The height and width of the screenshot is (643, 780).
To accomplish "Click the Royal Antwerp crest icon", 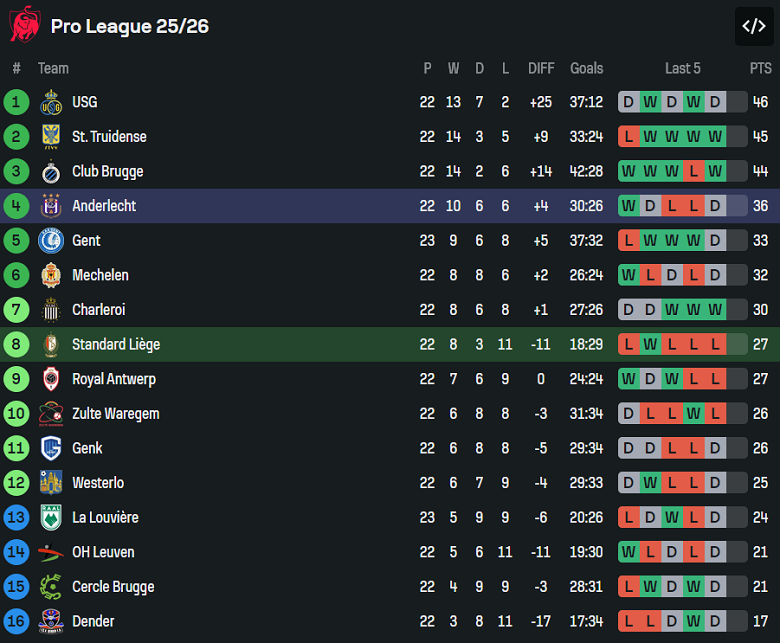I will tap(51, 379).
